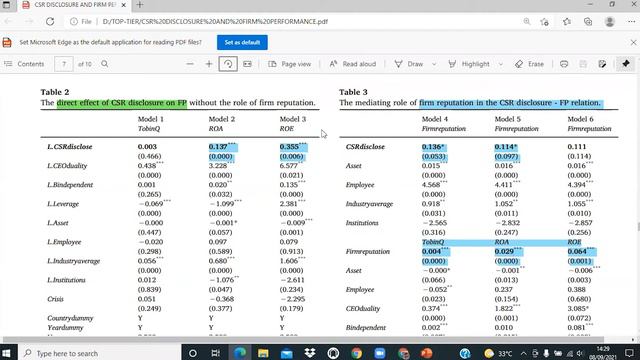Click the address bar file path

point(215,22)
